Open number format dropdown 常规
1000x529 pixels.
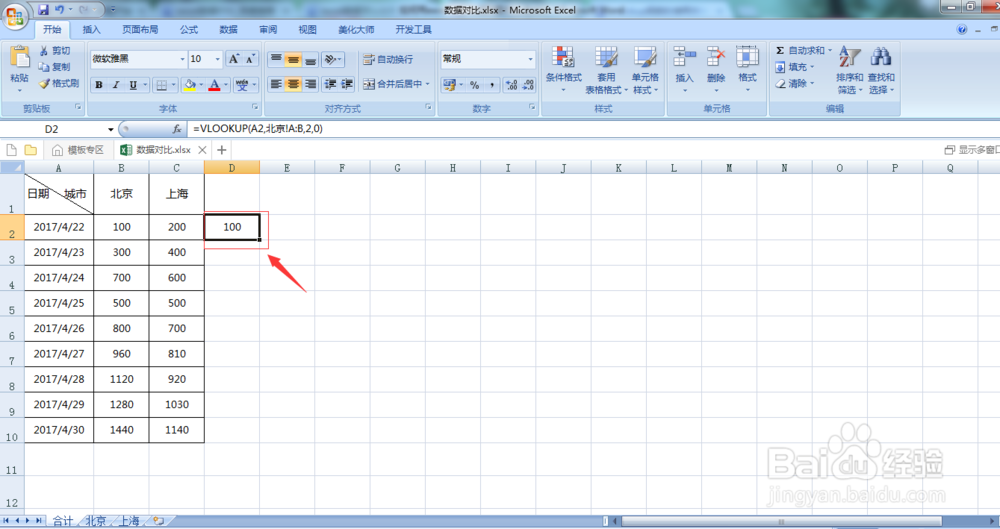[530, 59]
